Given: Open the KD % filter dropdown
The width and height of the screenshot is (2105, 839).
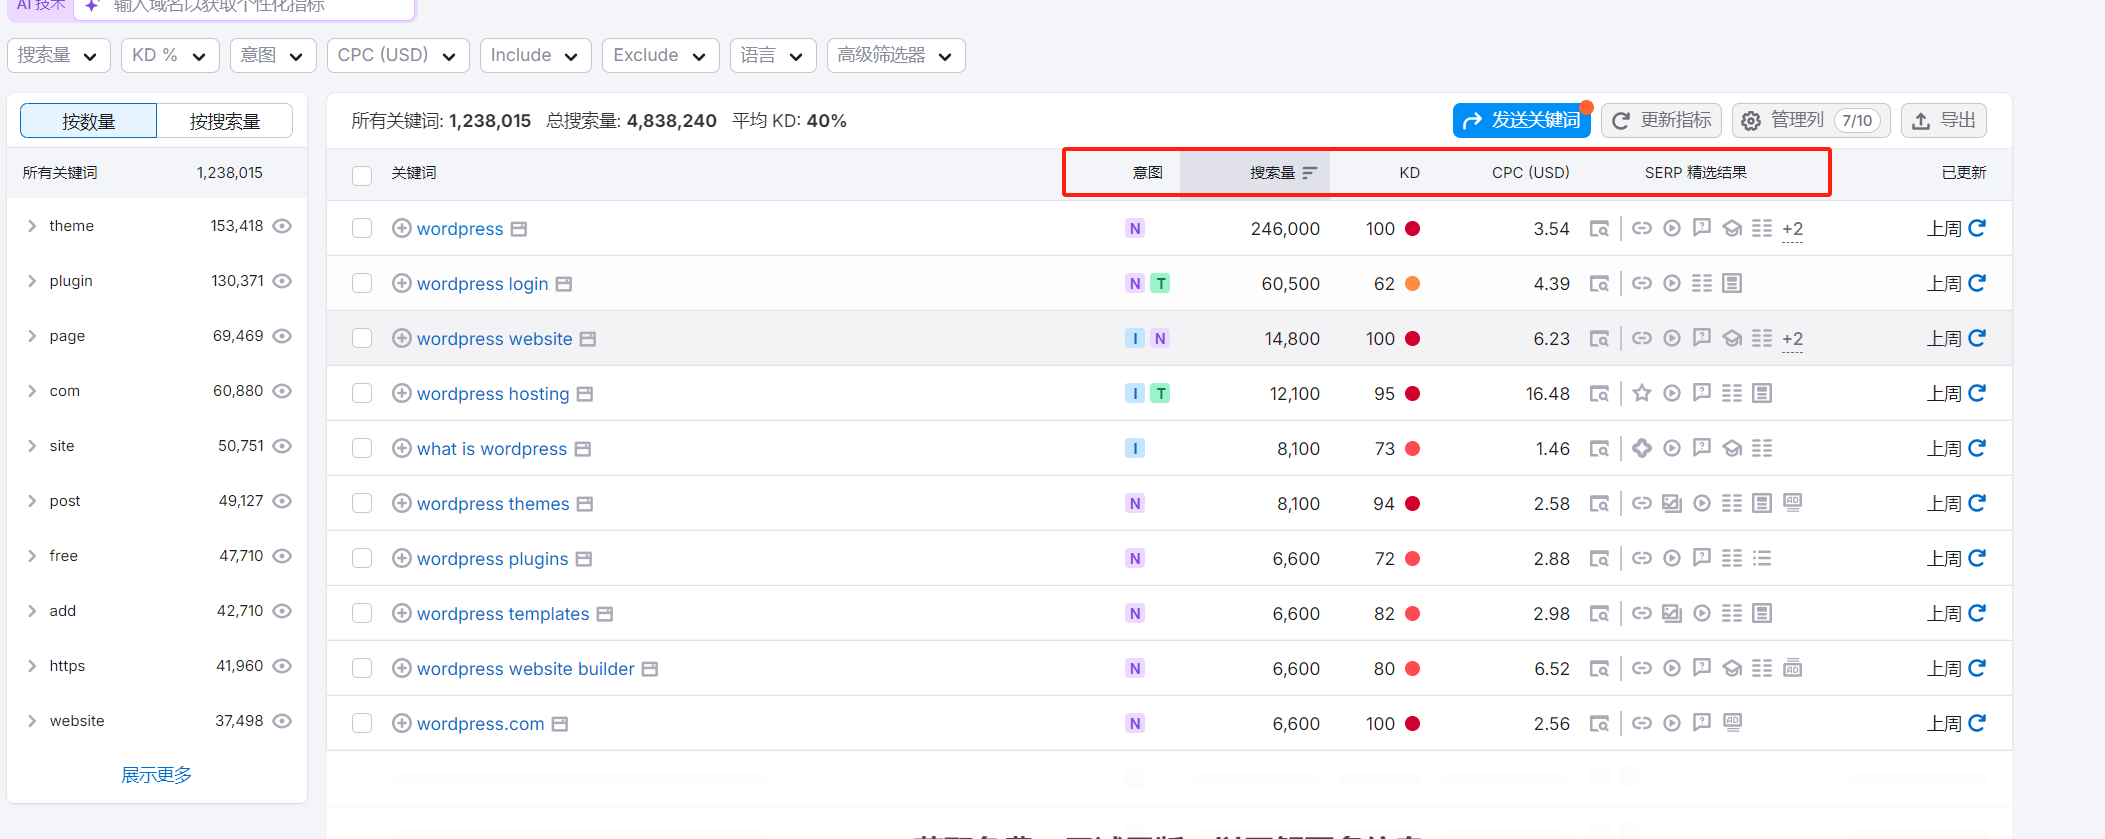Looking at the screenshot, I should tap(169, 56).
